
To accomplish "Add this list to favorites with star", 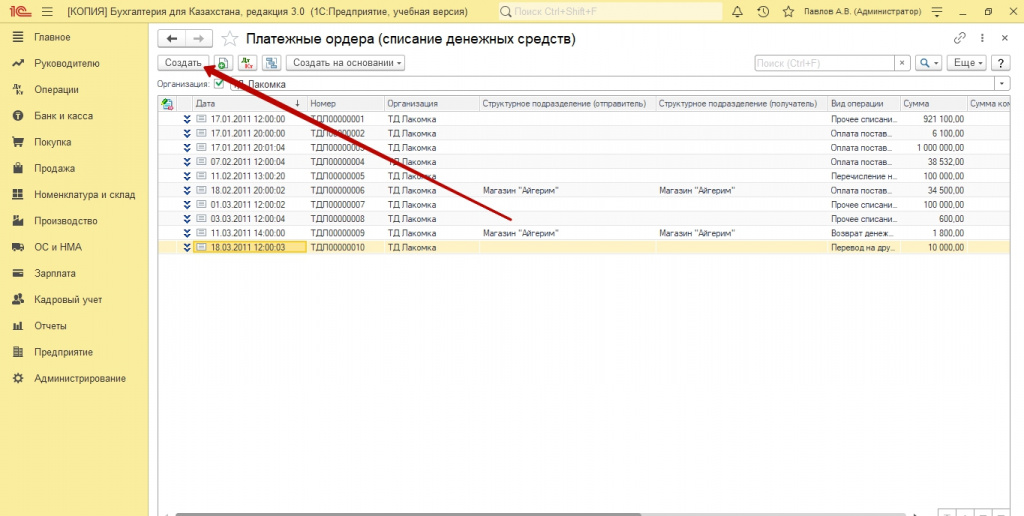I will point(229,39).
